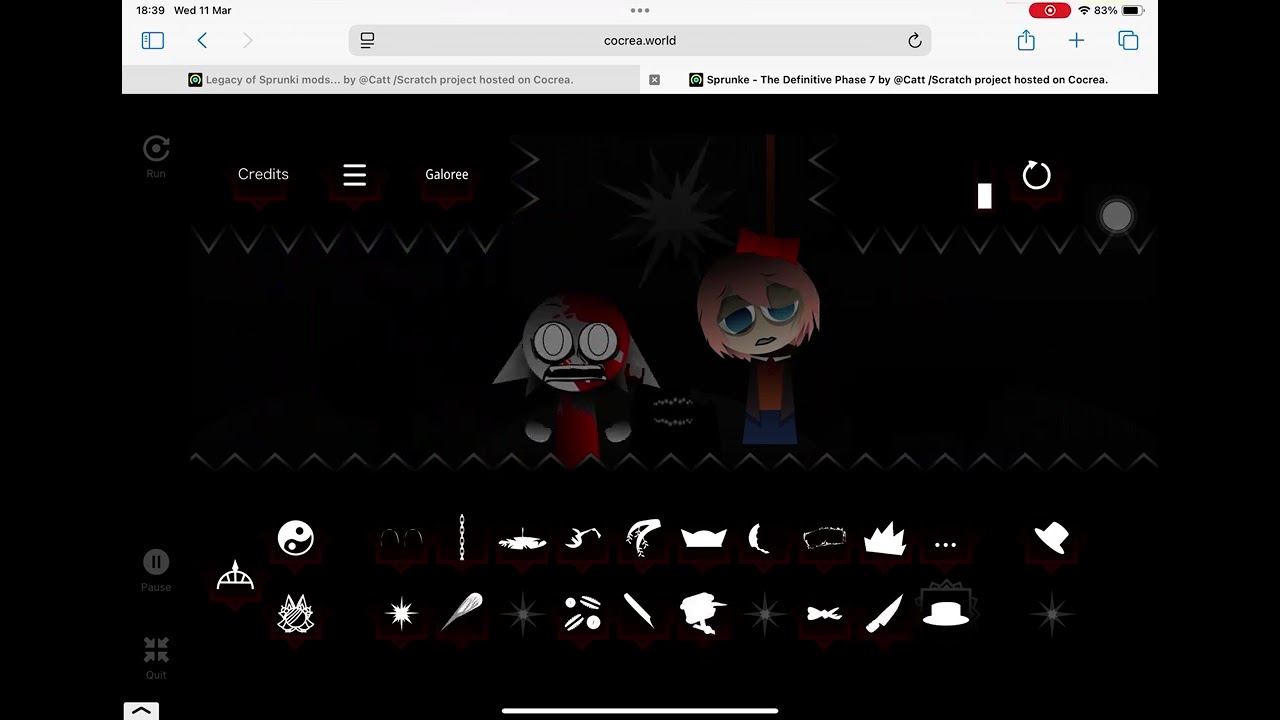
Task: Open the Credits screen
Action: (263, 174)
